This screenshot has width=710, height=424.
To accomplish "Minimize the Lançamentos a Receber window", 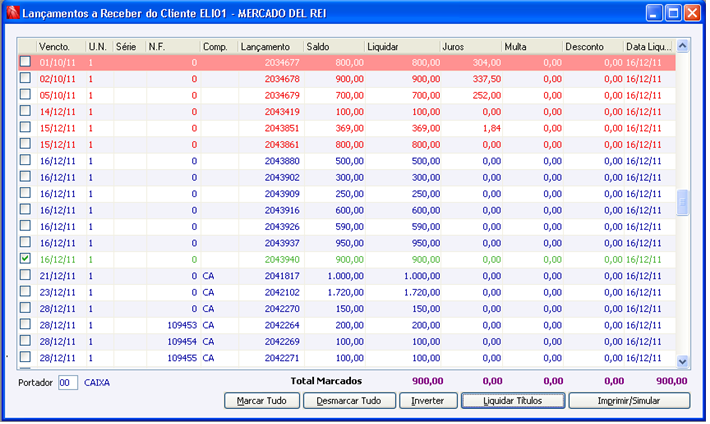I will pos(653,13).
